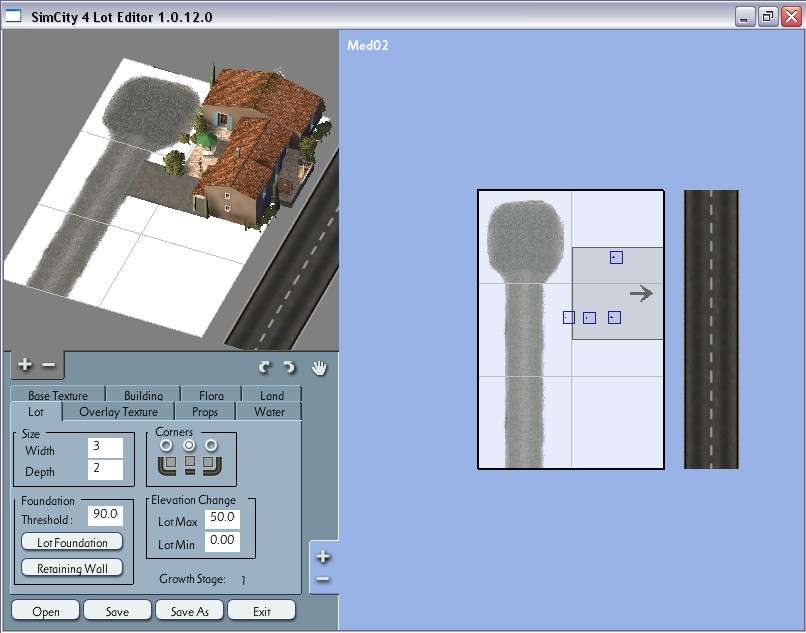Image resolution: width=806 pixels, height=633 pixels.
Task: Focus the Foundation Threshold field
Action: point(105,515)
